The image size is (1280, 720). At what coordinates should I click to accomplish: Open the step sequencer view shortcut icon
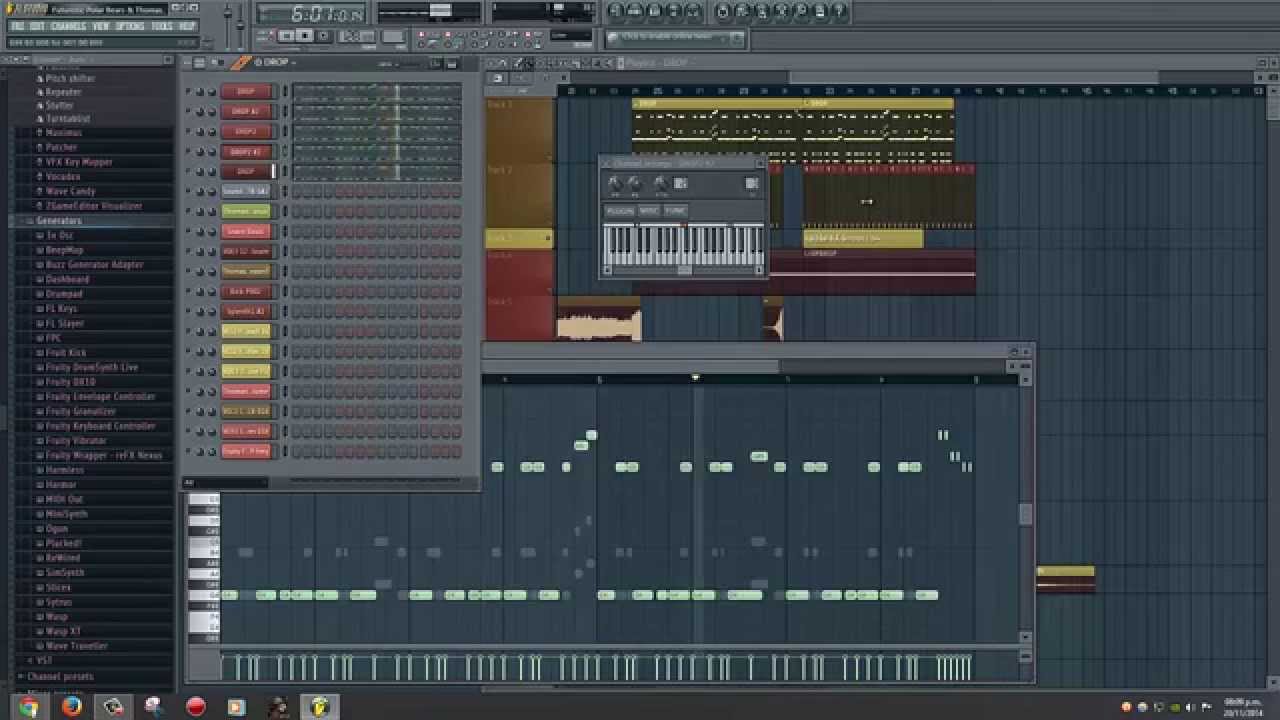(635, 11)
